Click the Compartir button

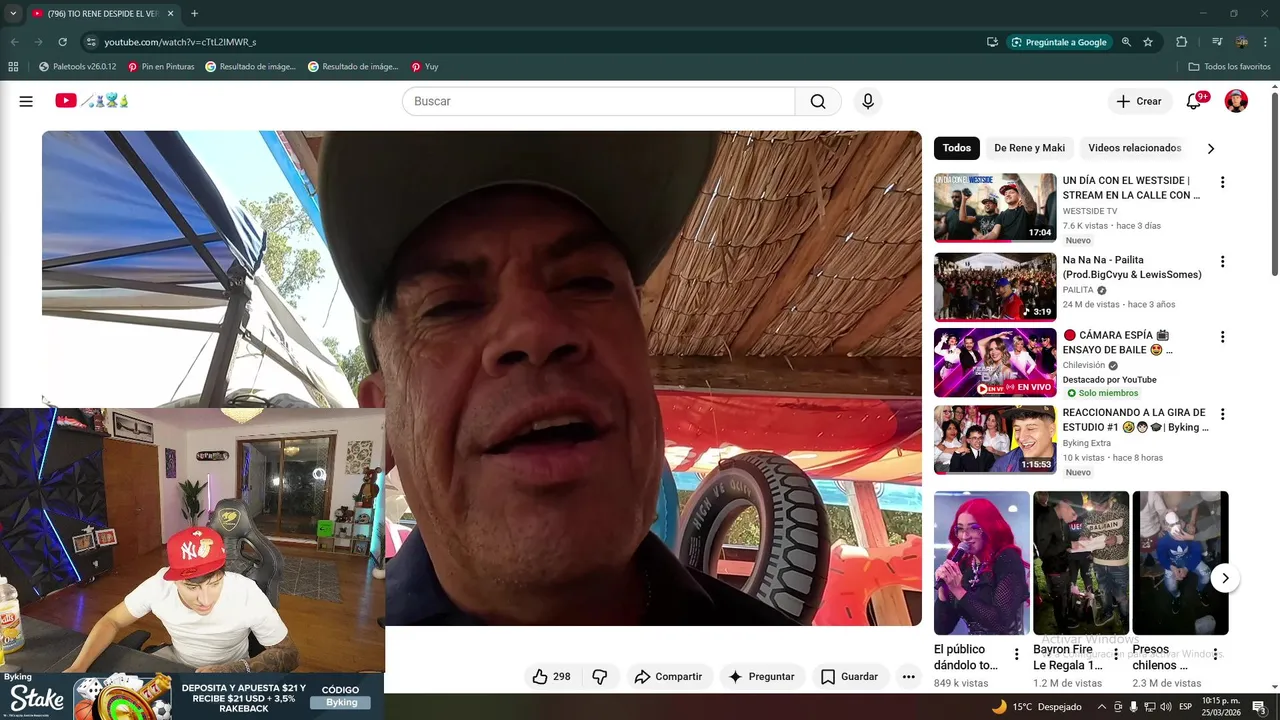pos(668,677)
